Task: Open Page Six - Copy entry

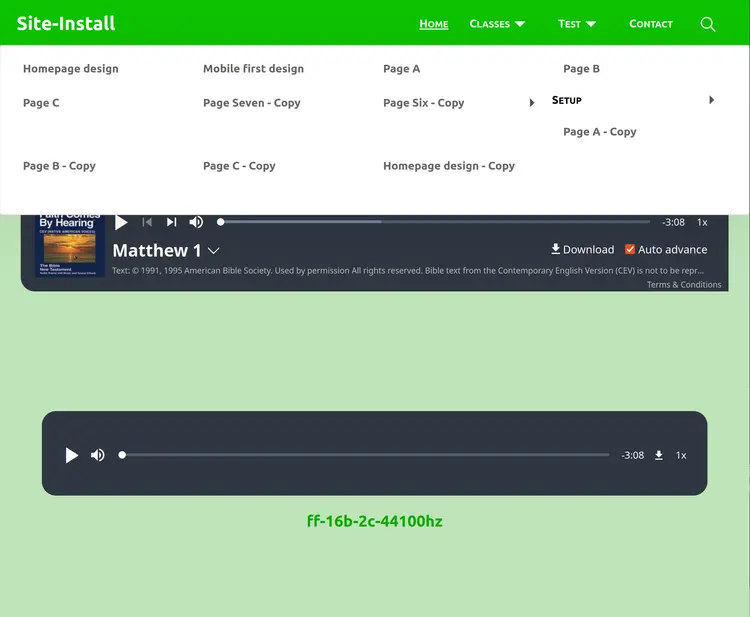Action: coord(424,103)
